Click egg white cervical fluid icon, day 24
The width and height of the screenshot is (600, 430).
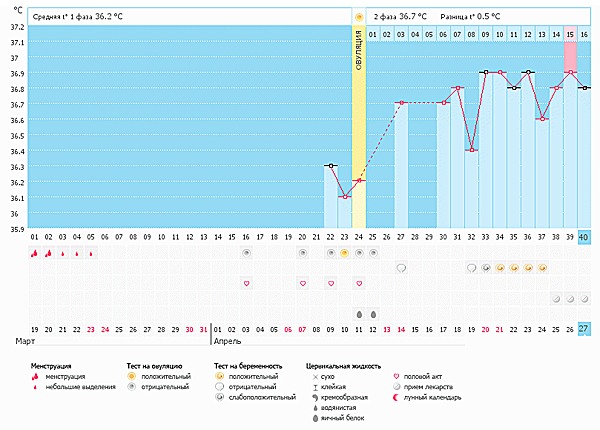pyautogui.click(x=358, y=313)
